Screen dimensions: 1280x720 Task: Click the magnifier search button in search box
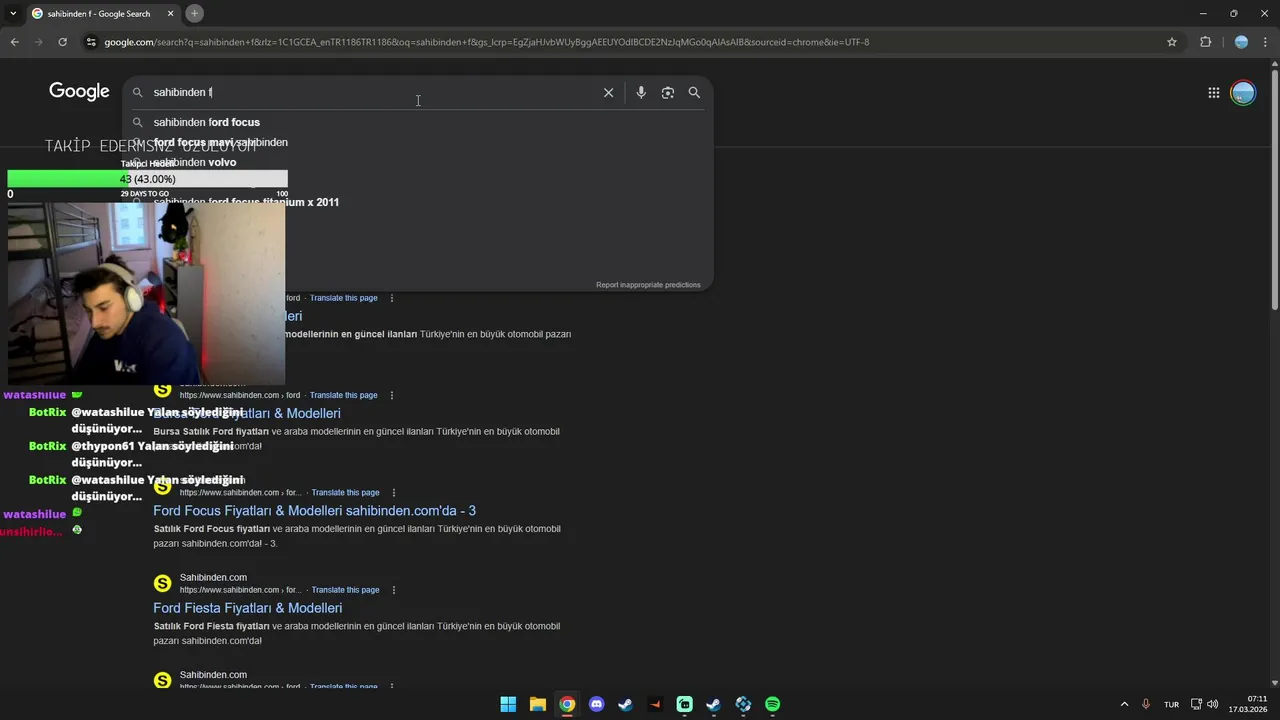694,92
